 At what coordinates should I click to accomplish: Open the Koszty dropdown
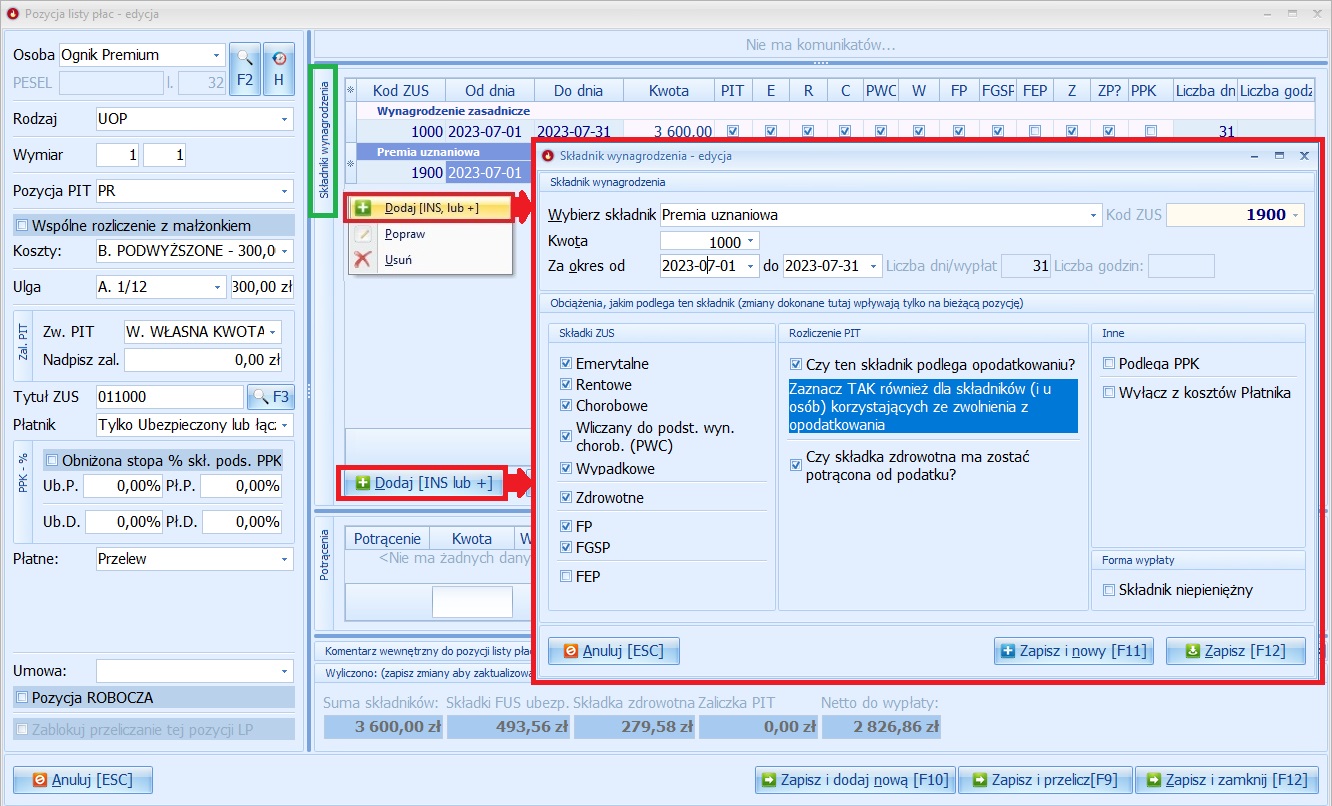point(285,252)
